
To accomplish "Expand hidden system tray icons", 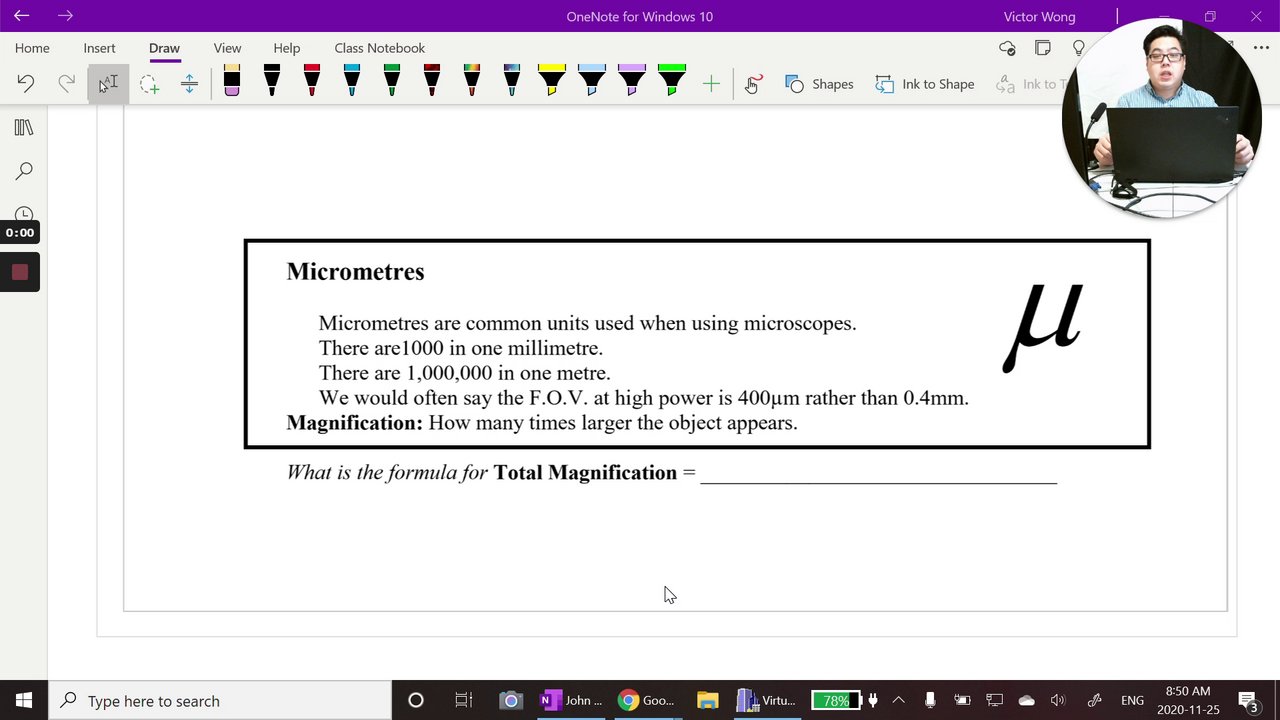I will (898, 700).
